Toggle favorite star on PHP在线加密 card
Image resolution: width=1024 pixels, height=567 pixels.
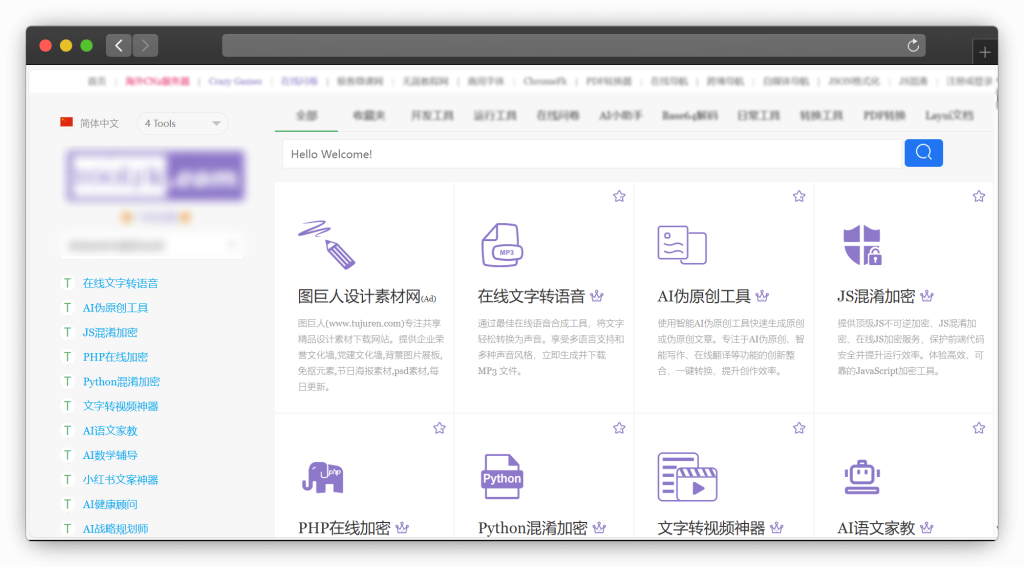coord(440,429)
